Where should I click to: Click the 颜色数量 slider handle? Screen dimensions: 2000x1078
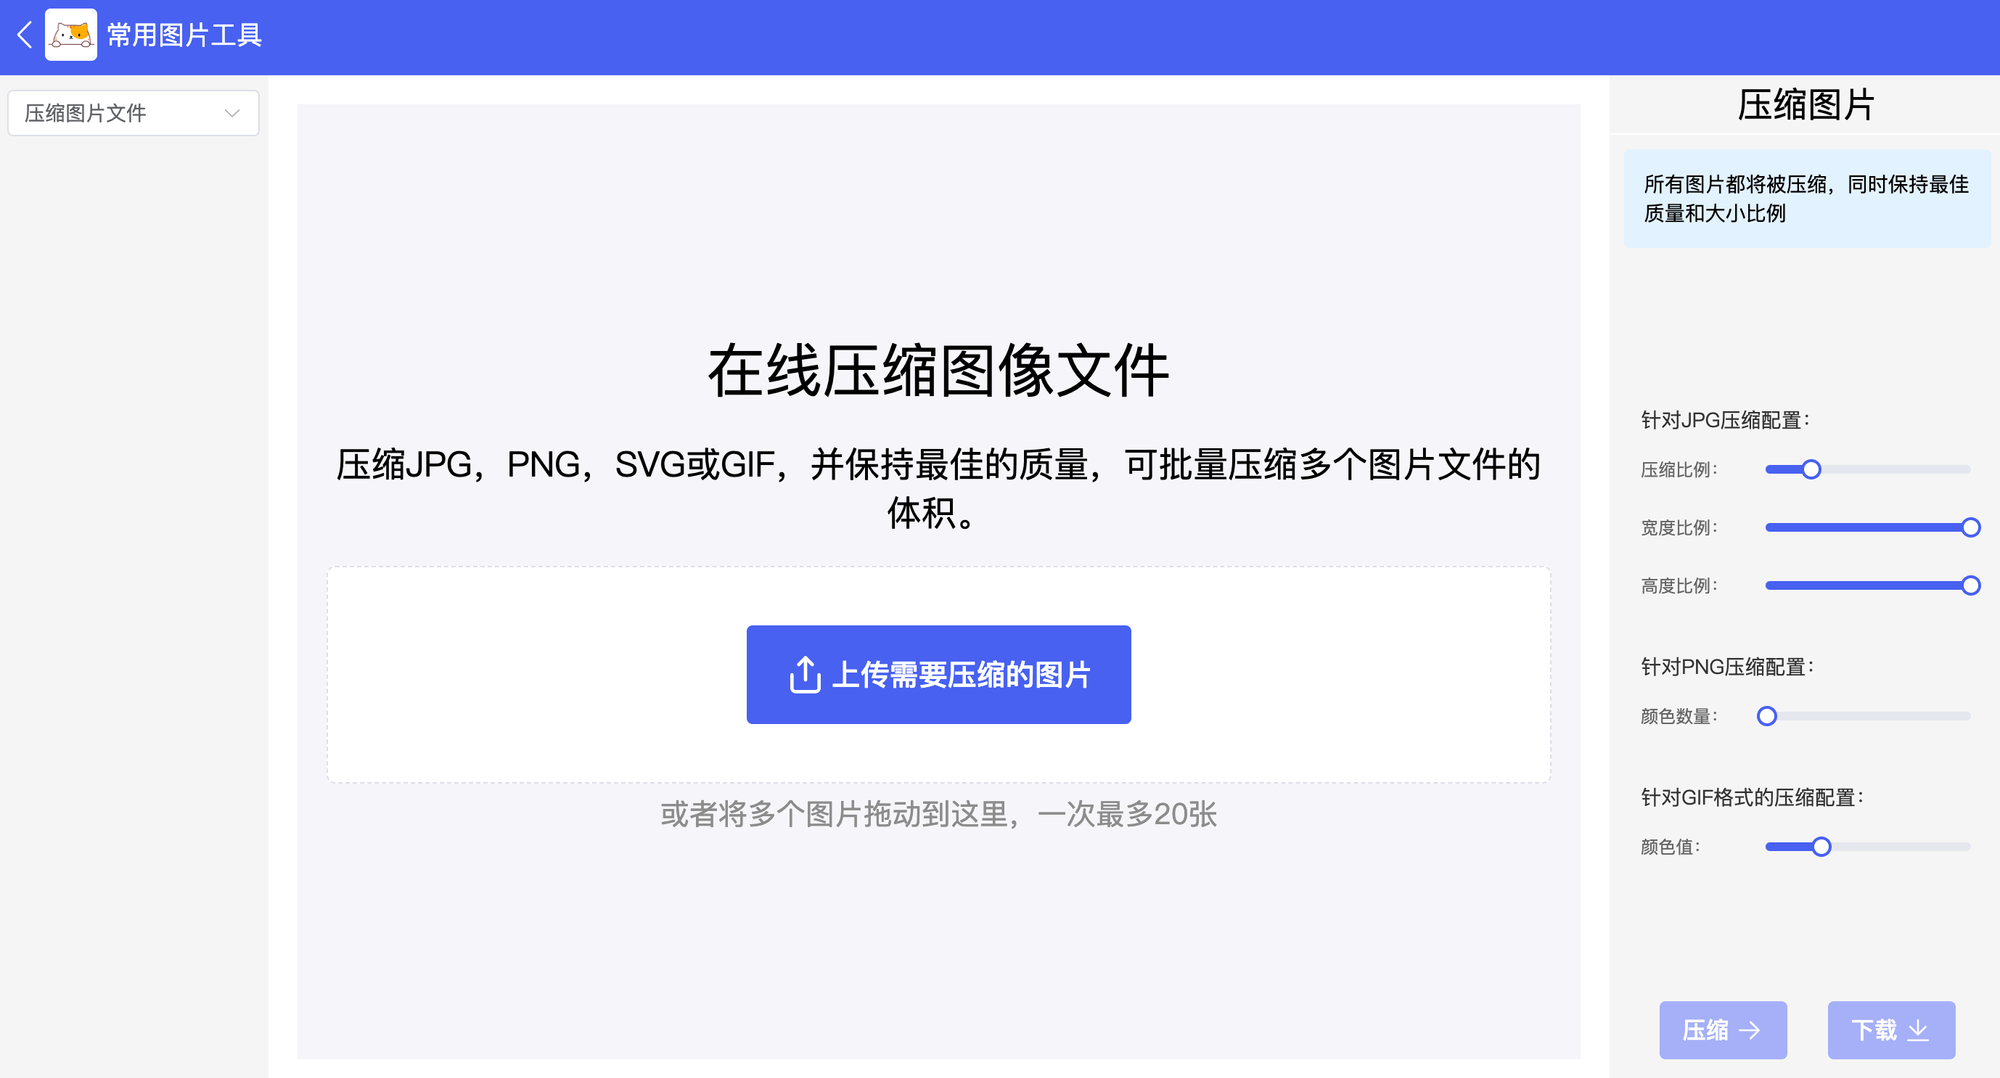point(1767,716)
